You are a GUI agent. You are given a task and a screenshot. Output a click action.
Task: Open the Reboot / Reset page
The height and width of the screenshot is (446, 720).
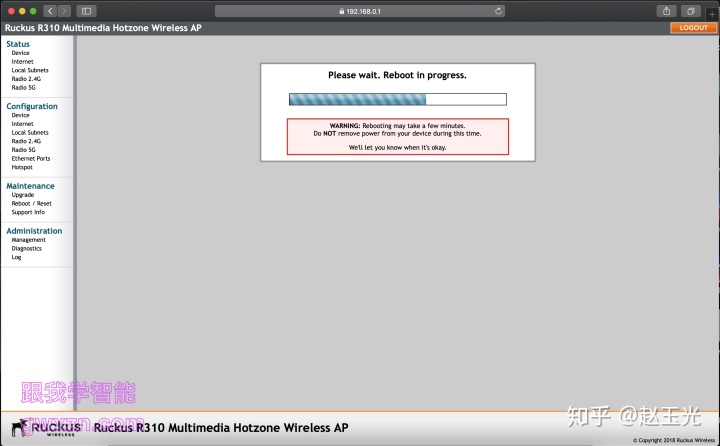click(31, 203)
